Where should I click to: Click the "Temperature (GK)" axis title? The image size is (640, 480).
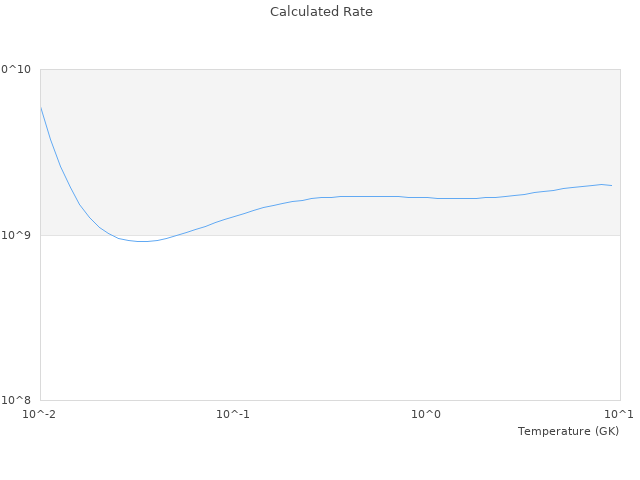click(x=568, y=431)
